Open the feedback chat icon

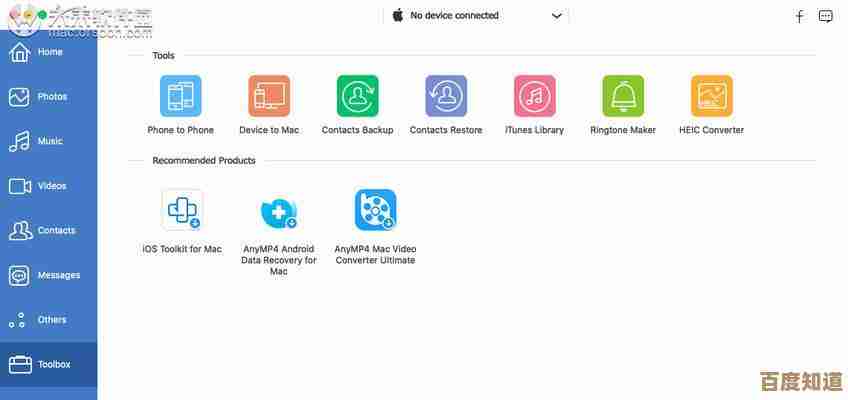point(826,16)
